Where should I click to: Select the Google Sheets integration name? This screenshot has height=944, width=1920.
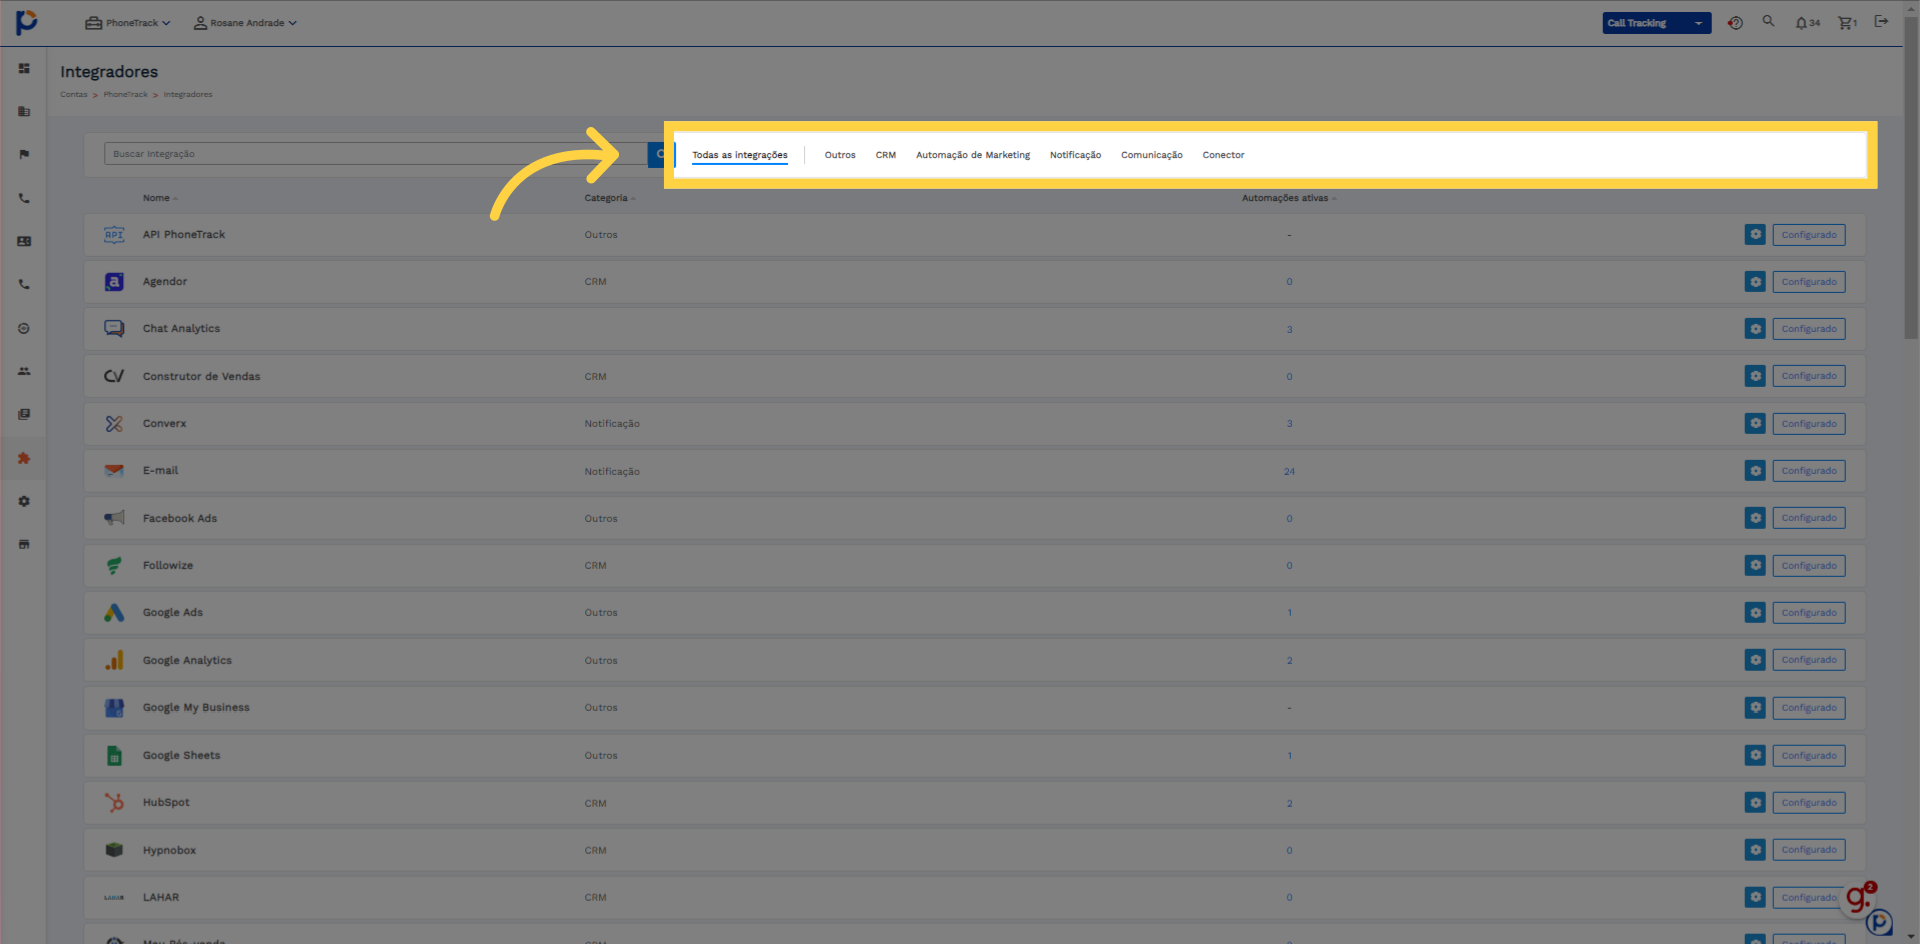(181, 755)
